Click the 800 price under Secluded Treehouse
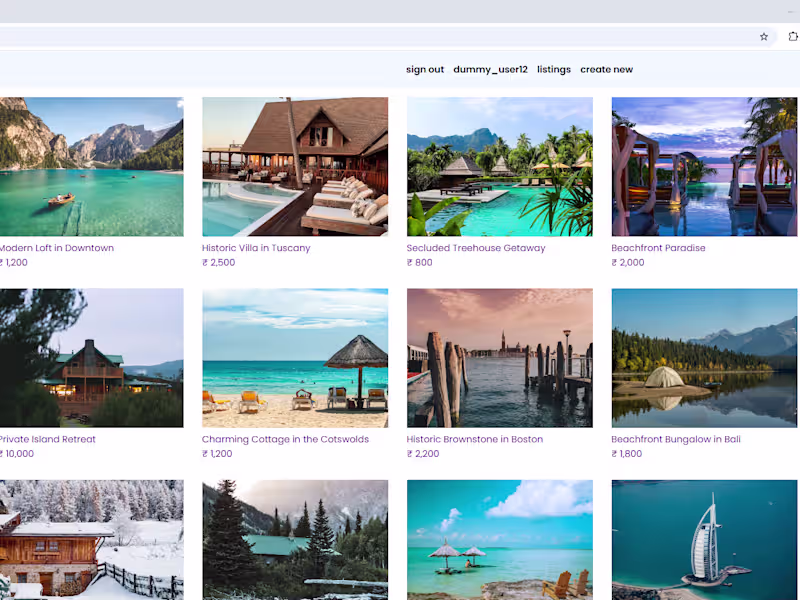This screenshot has width=800, height=600. click(419, 263)
